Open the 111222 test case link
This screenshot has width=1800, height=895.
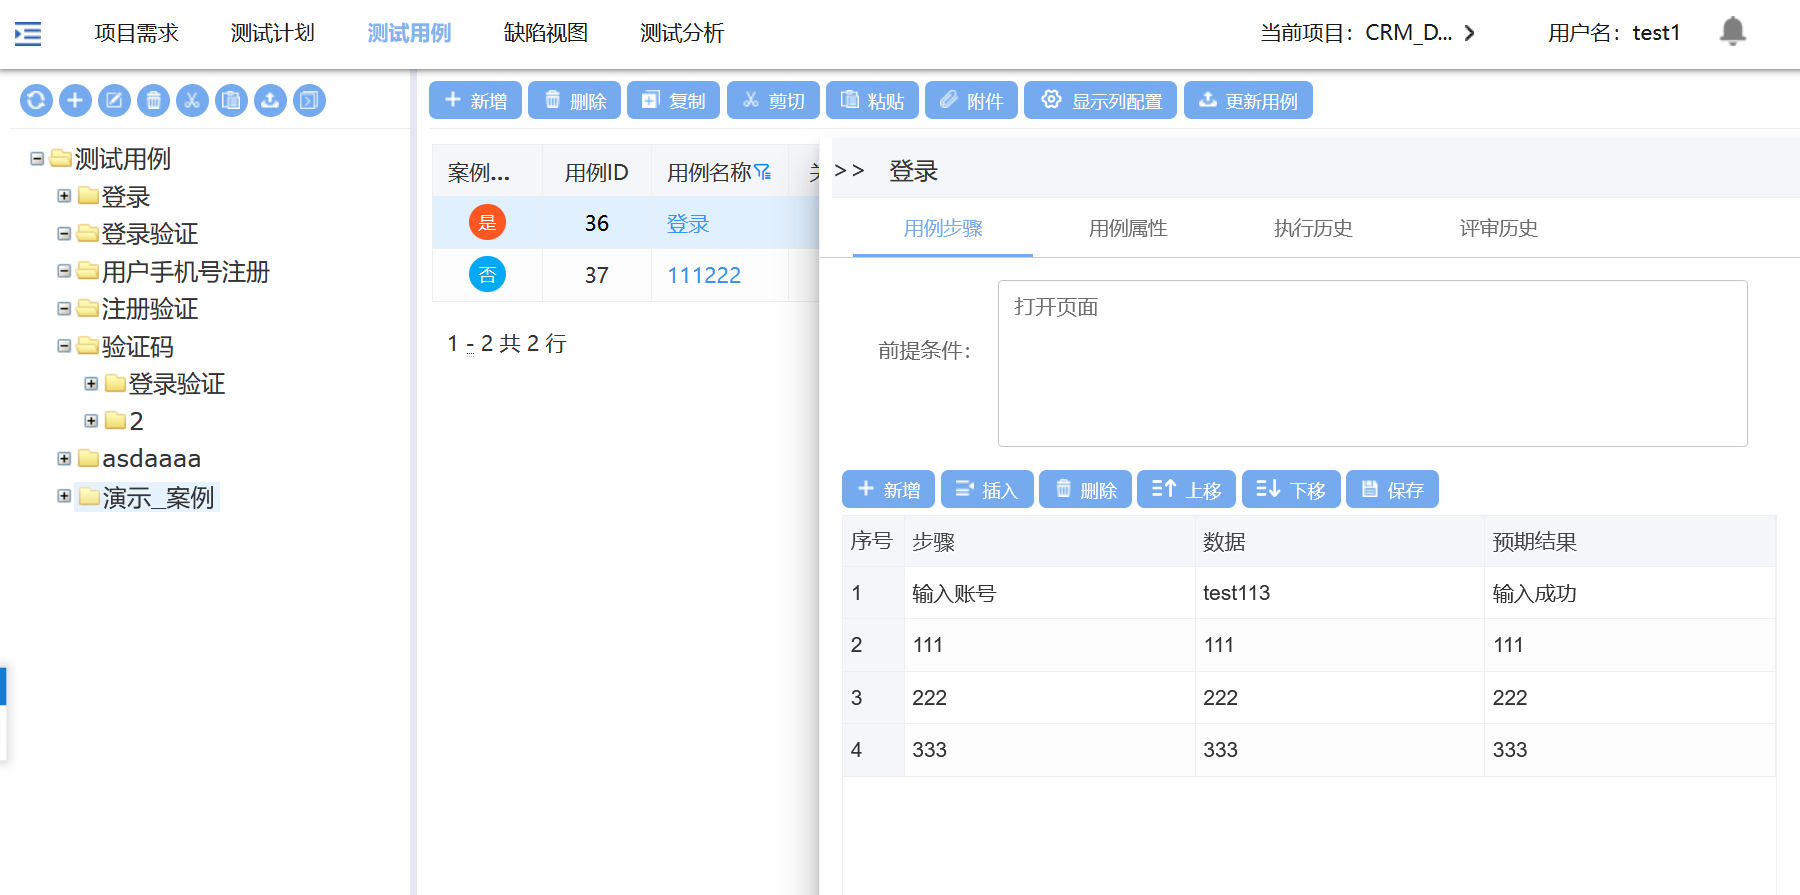coord(704,275)
